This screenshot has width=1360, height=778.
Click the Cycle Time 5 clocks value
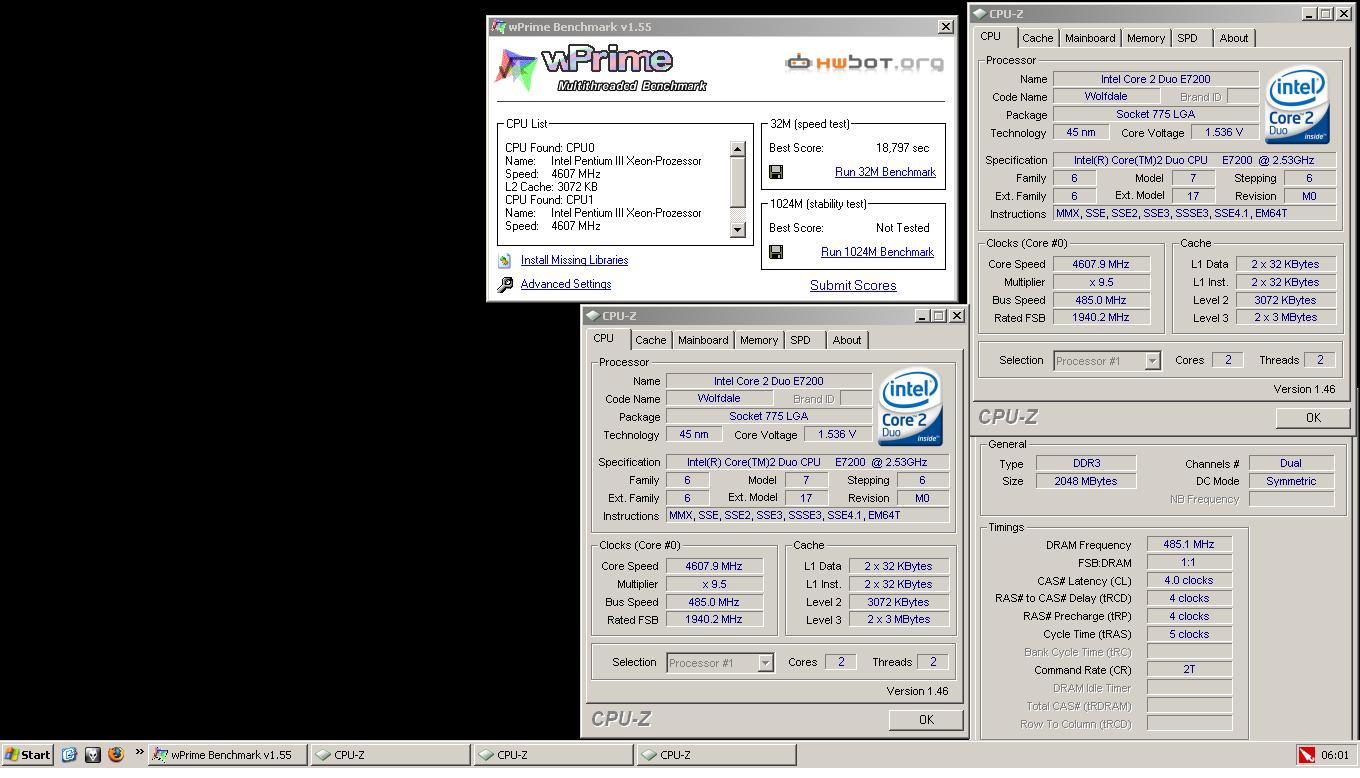pos(1189,635)
